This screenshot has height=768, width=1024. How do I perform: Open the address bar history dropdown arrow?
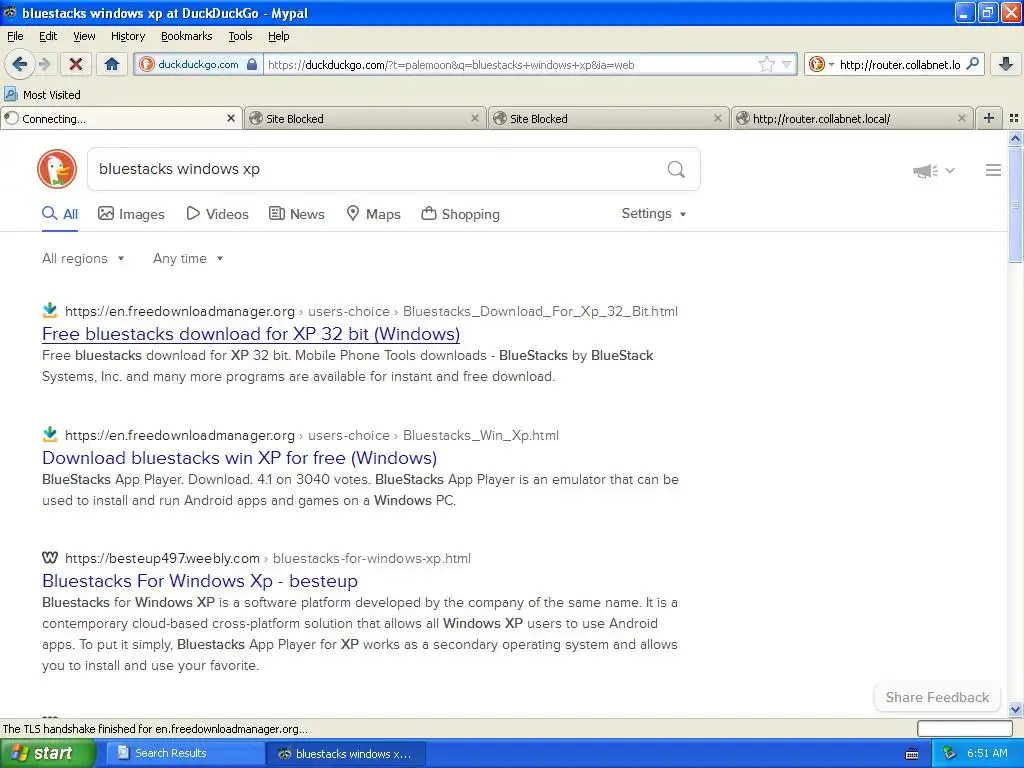coord(786,64)
